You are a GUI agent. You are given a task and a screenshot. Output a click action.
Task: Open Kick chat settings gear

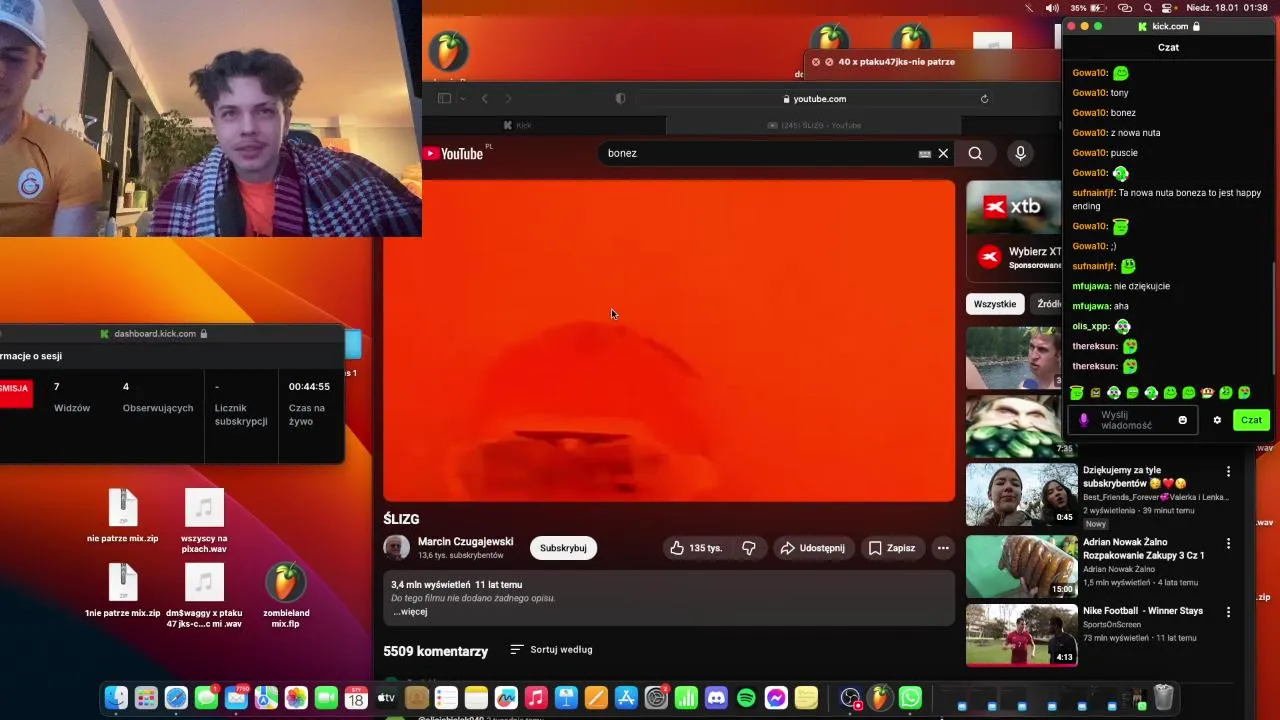tap(1217, 420)
